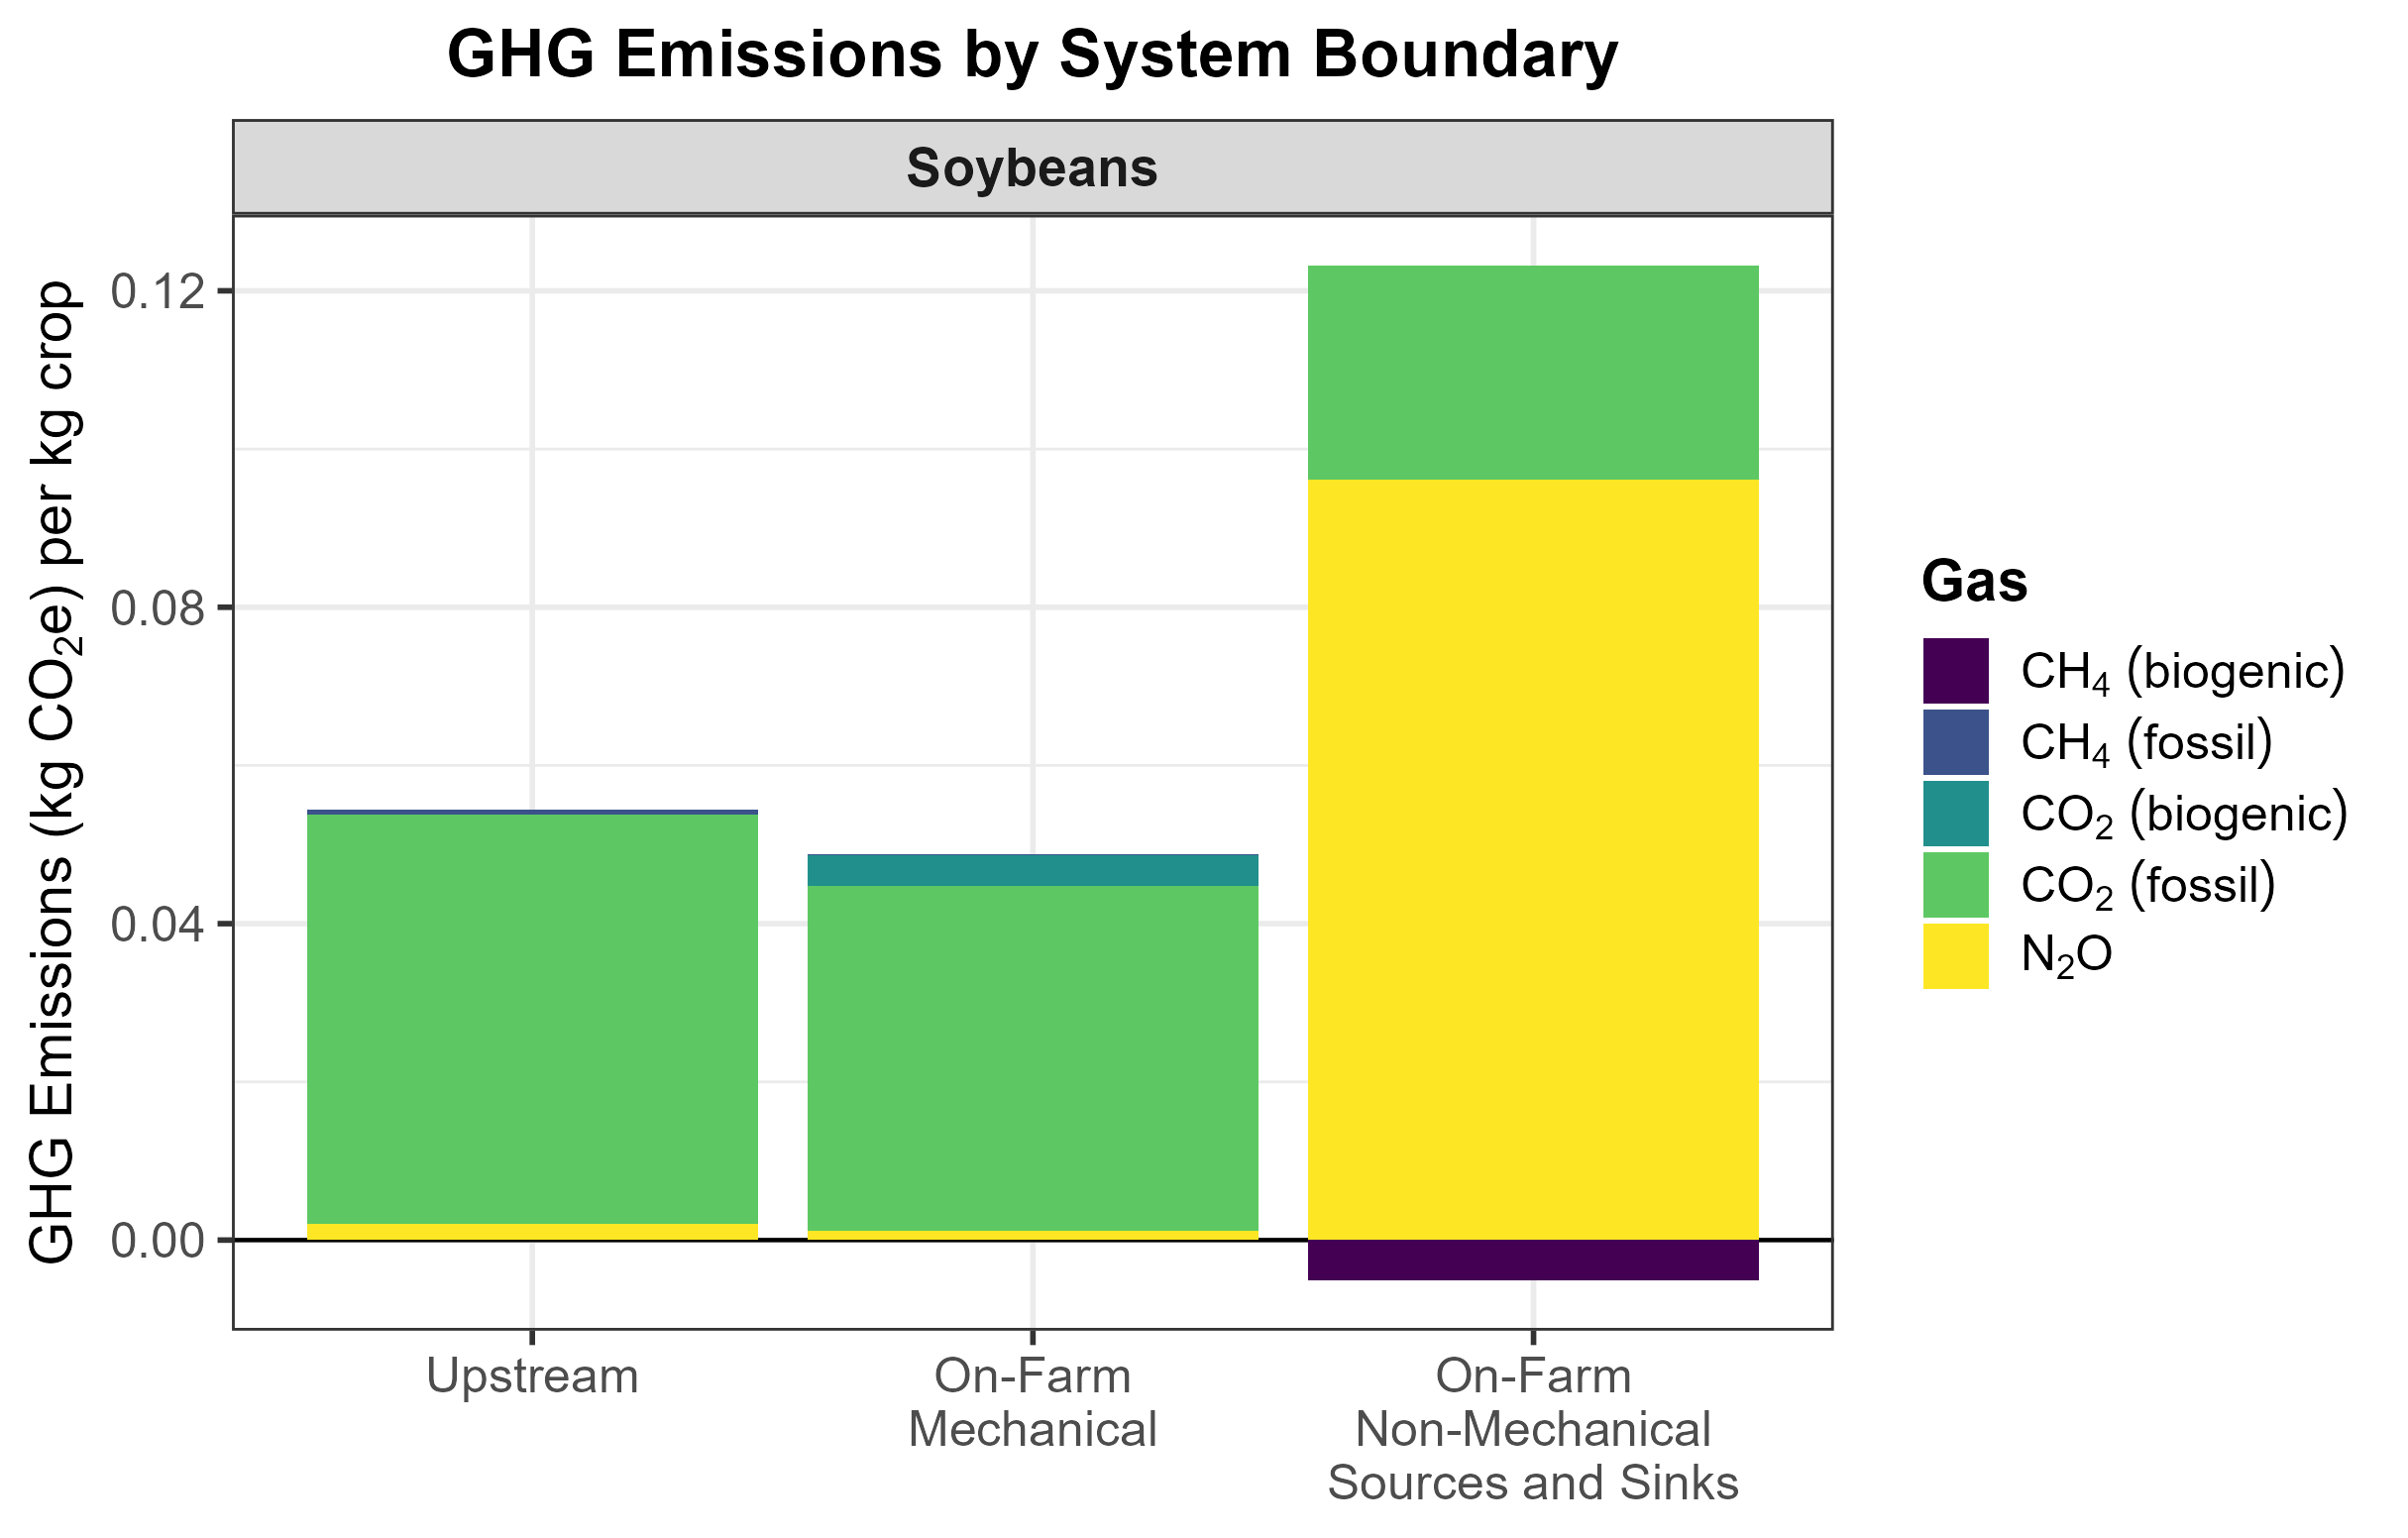Click the CH4 (fossil) blue legend swatch
The image size is (2408, 1538).
(1955, 742)
